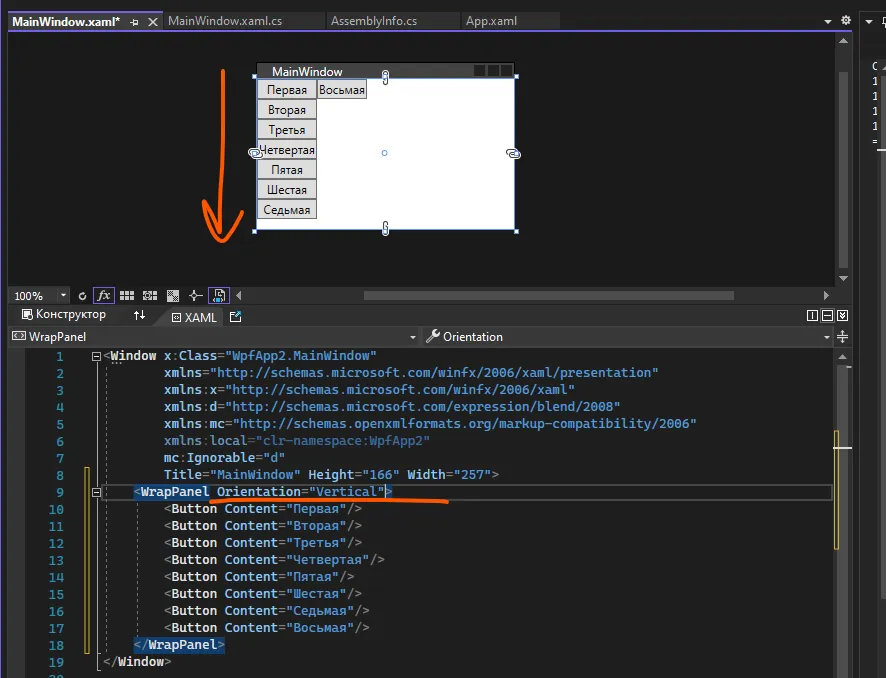
Task: Collapse the Window element at line 1
Action: (x=96, y=357)
